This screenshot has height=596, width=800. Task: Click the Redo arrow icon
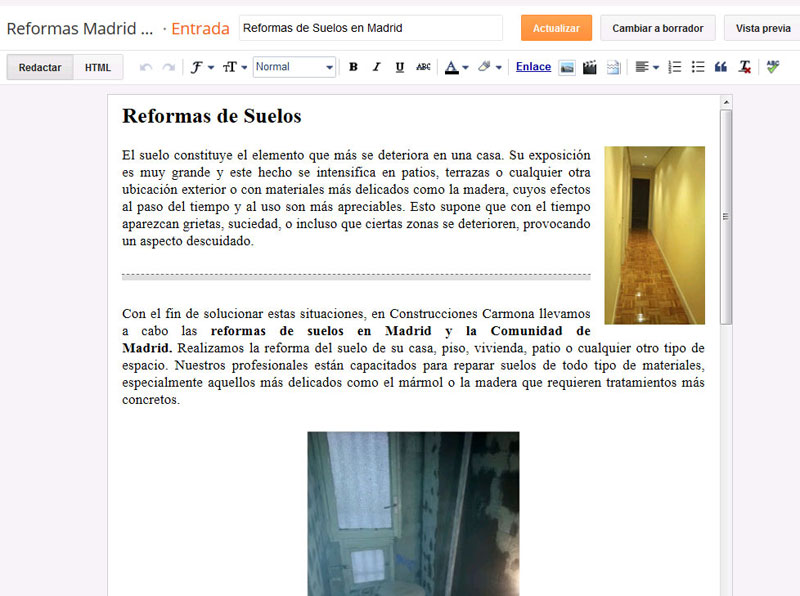tap(169, 67)
